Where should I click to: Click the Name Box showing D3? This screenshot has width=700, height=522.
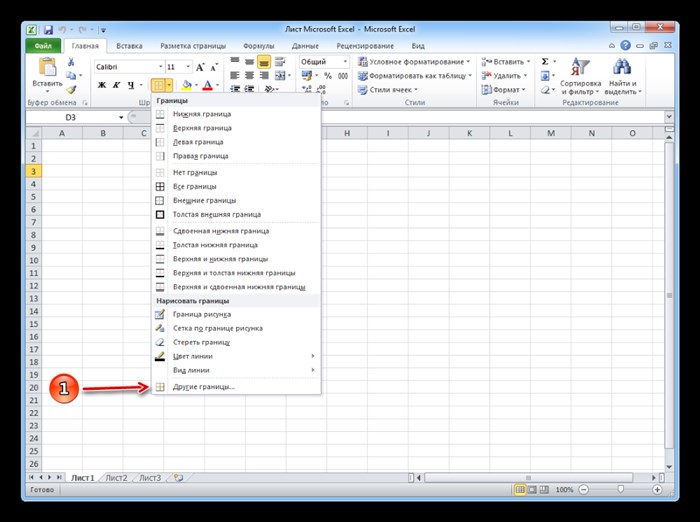pyautogui.click(x=71, y=117)
